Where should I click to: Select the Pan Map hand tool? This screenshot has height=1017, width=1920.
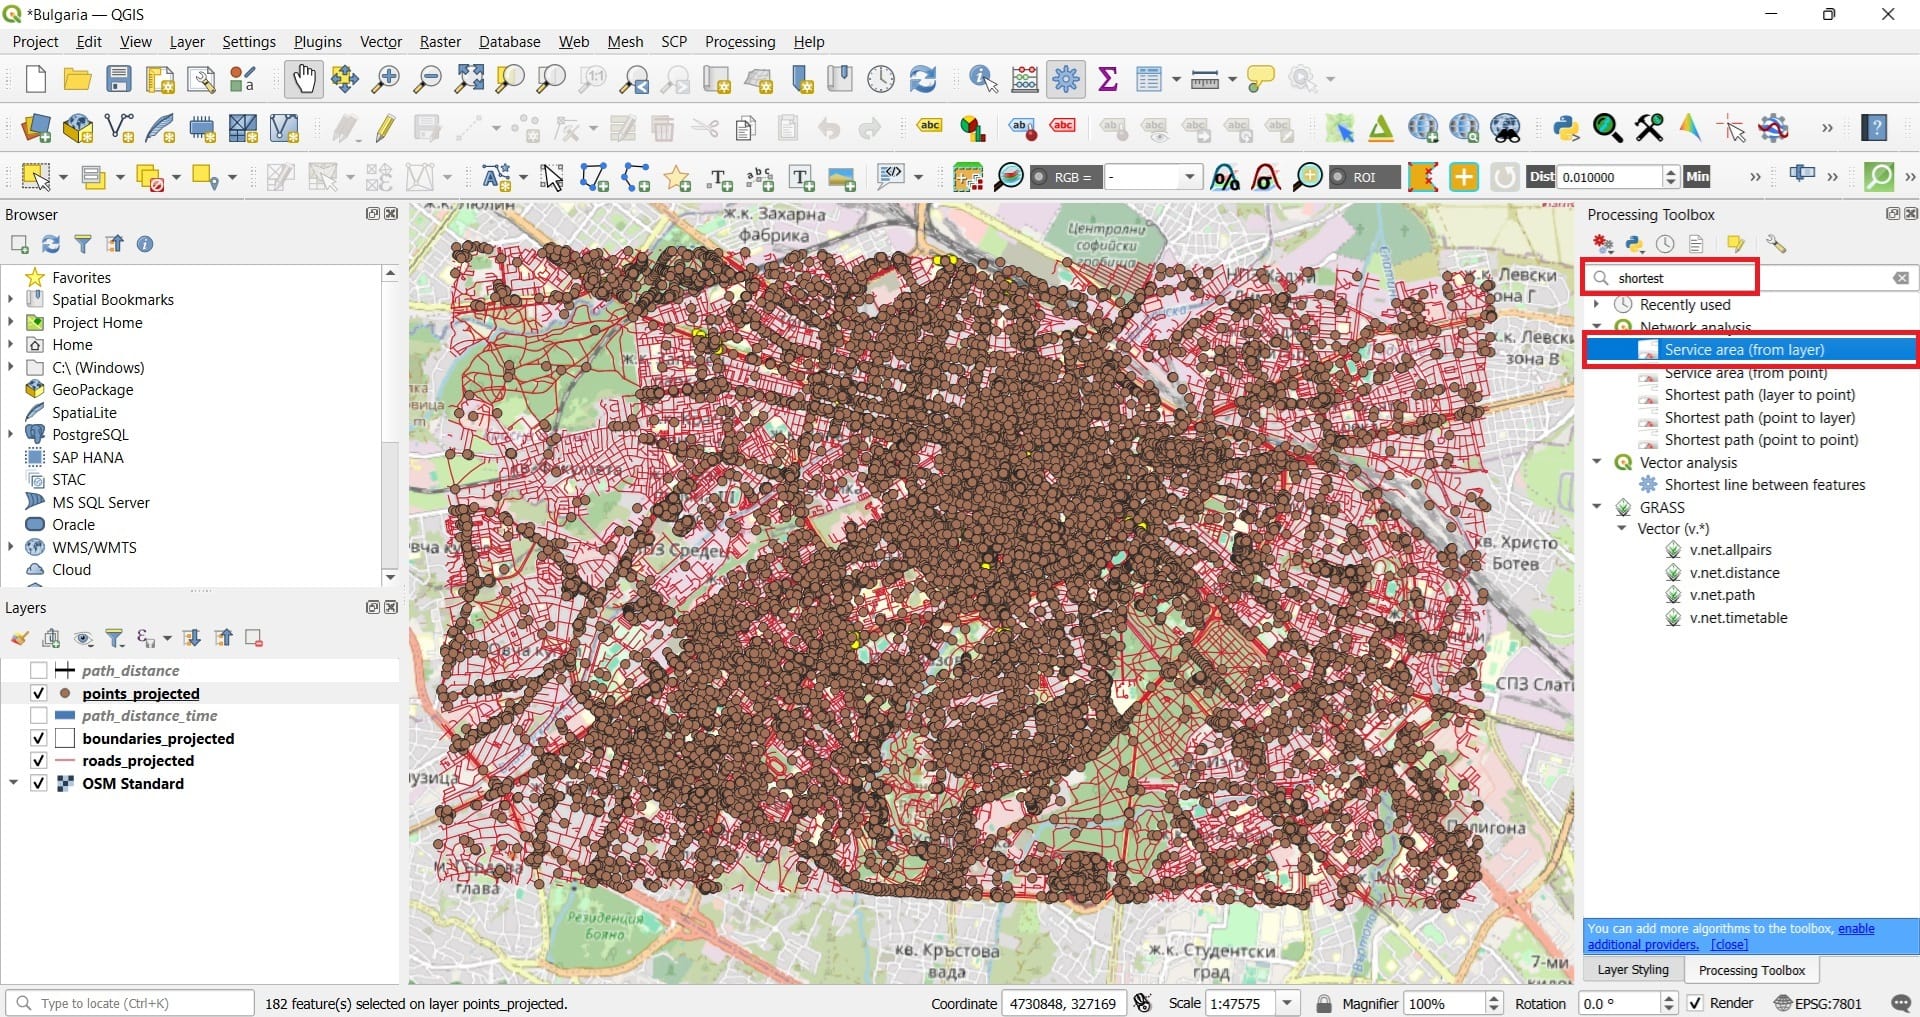point(303,79)
